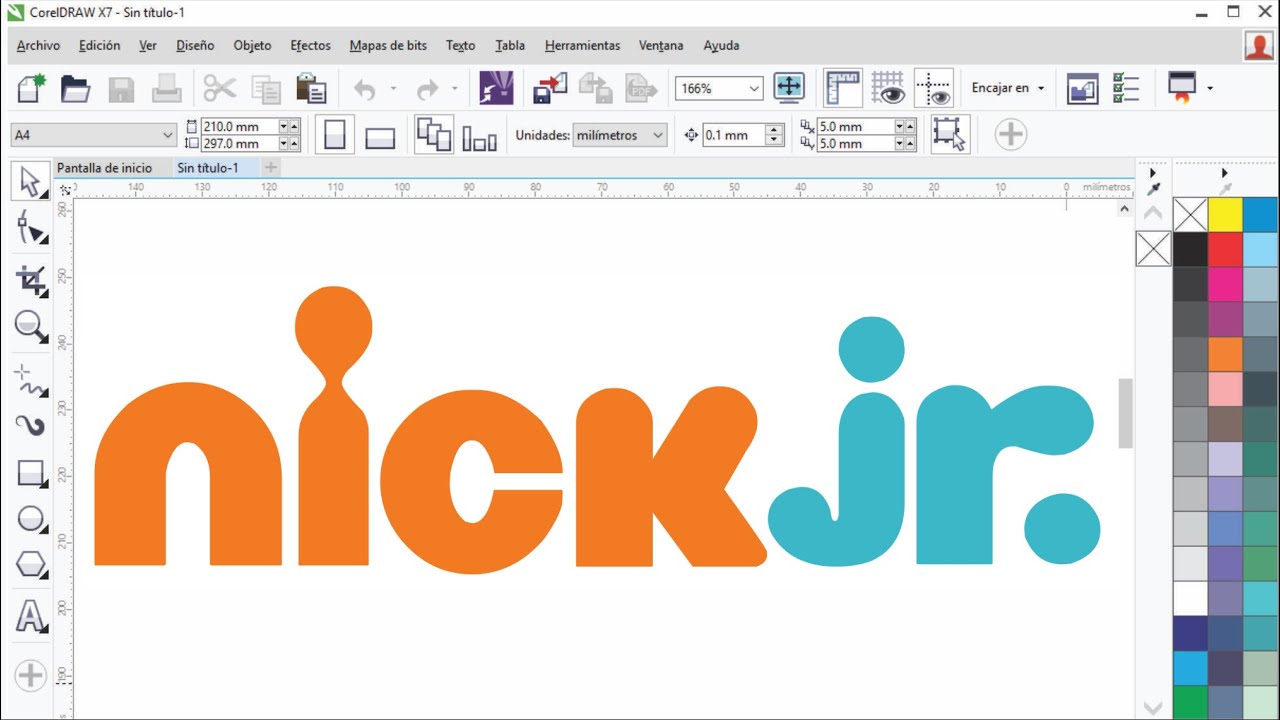Viewport: 1280px width, 720px height.
Task: Open Application launcher dropdown arrow
Action: tap(1209, 88)
